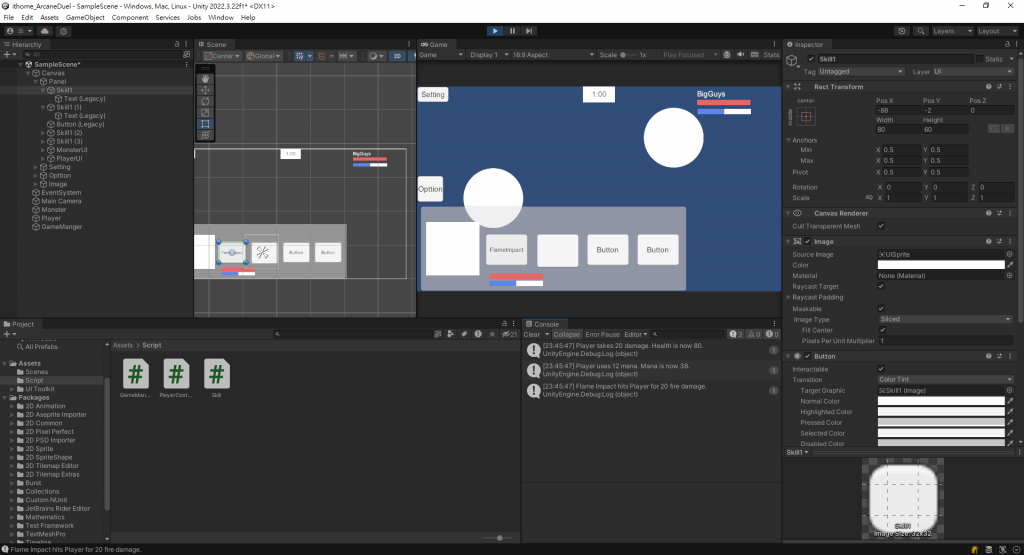1024x555 pixels.
Task: Toggle console error count filter
Action: [x=772, y=334]
